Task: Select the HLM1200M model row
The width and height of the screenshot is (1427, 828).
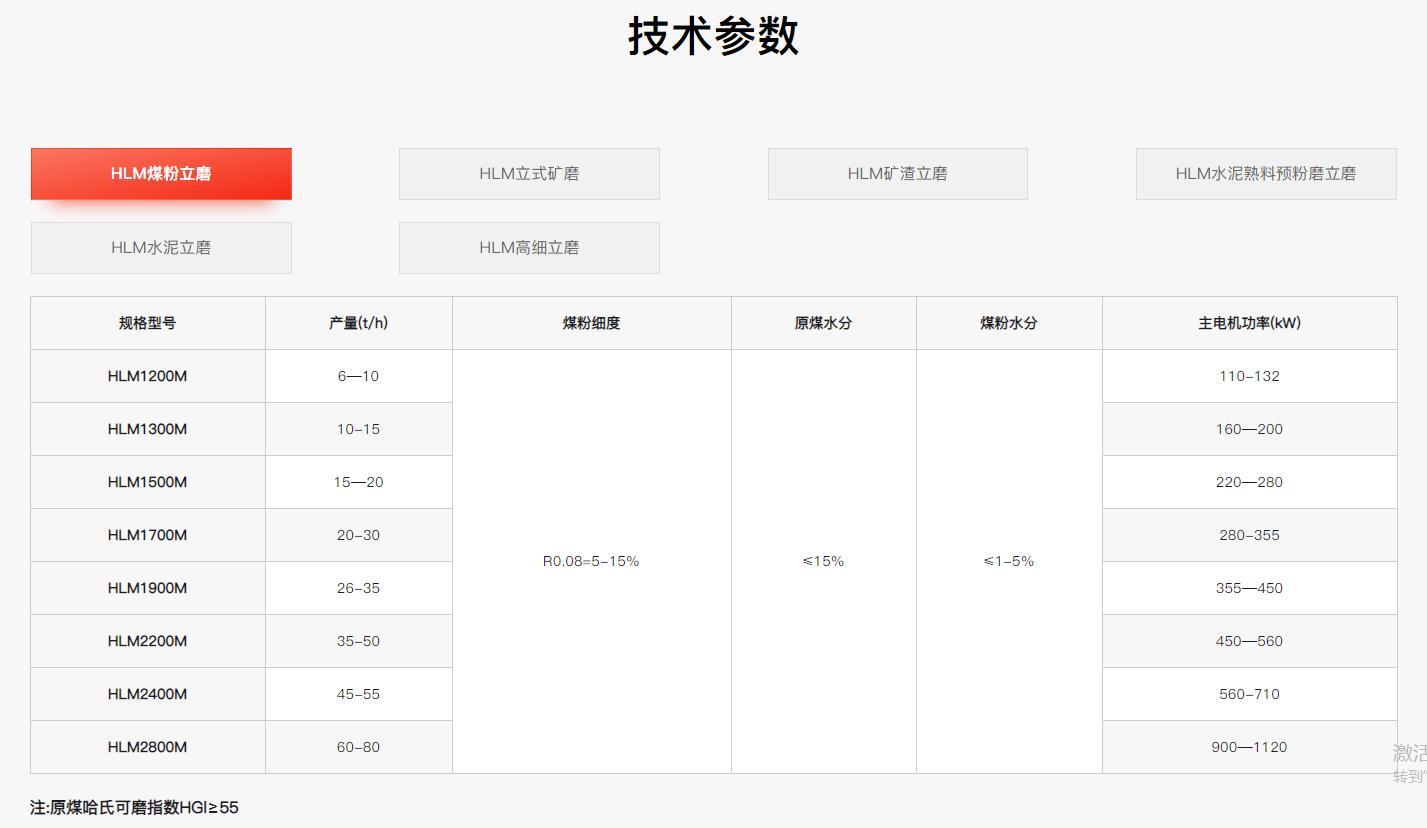Action: pyautogui.click(x=147, y=376)
